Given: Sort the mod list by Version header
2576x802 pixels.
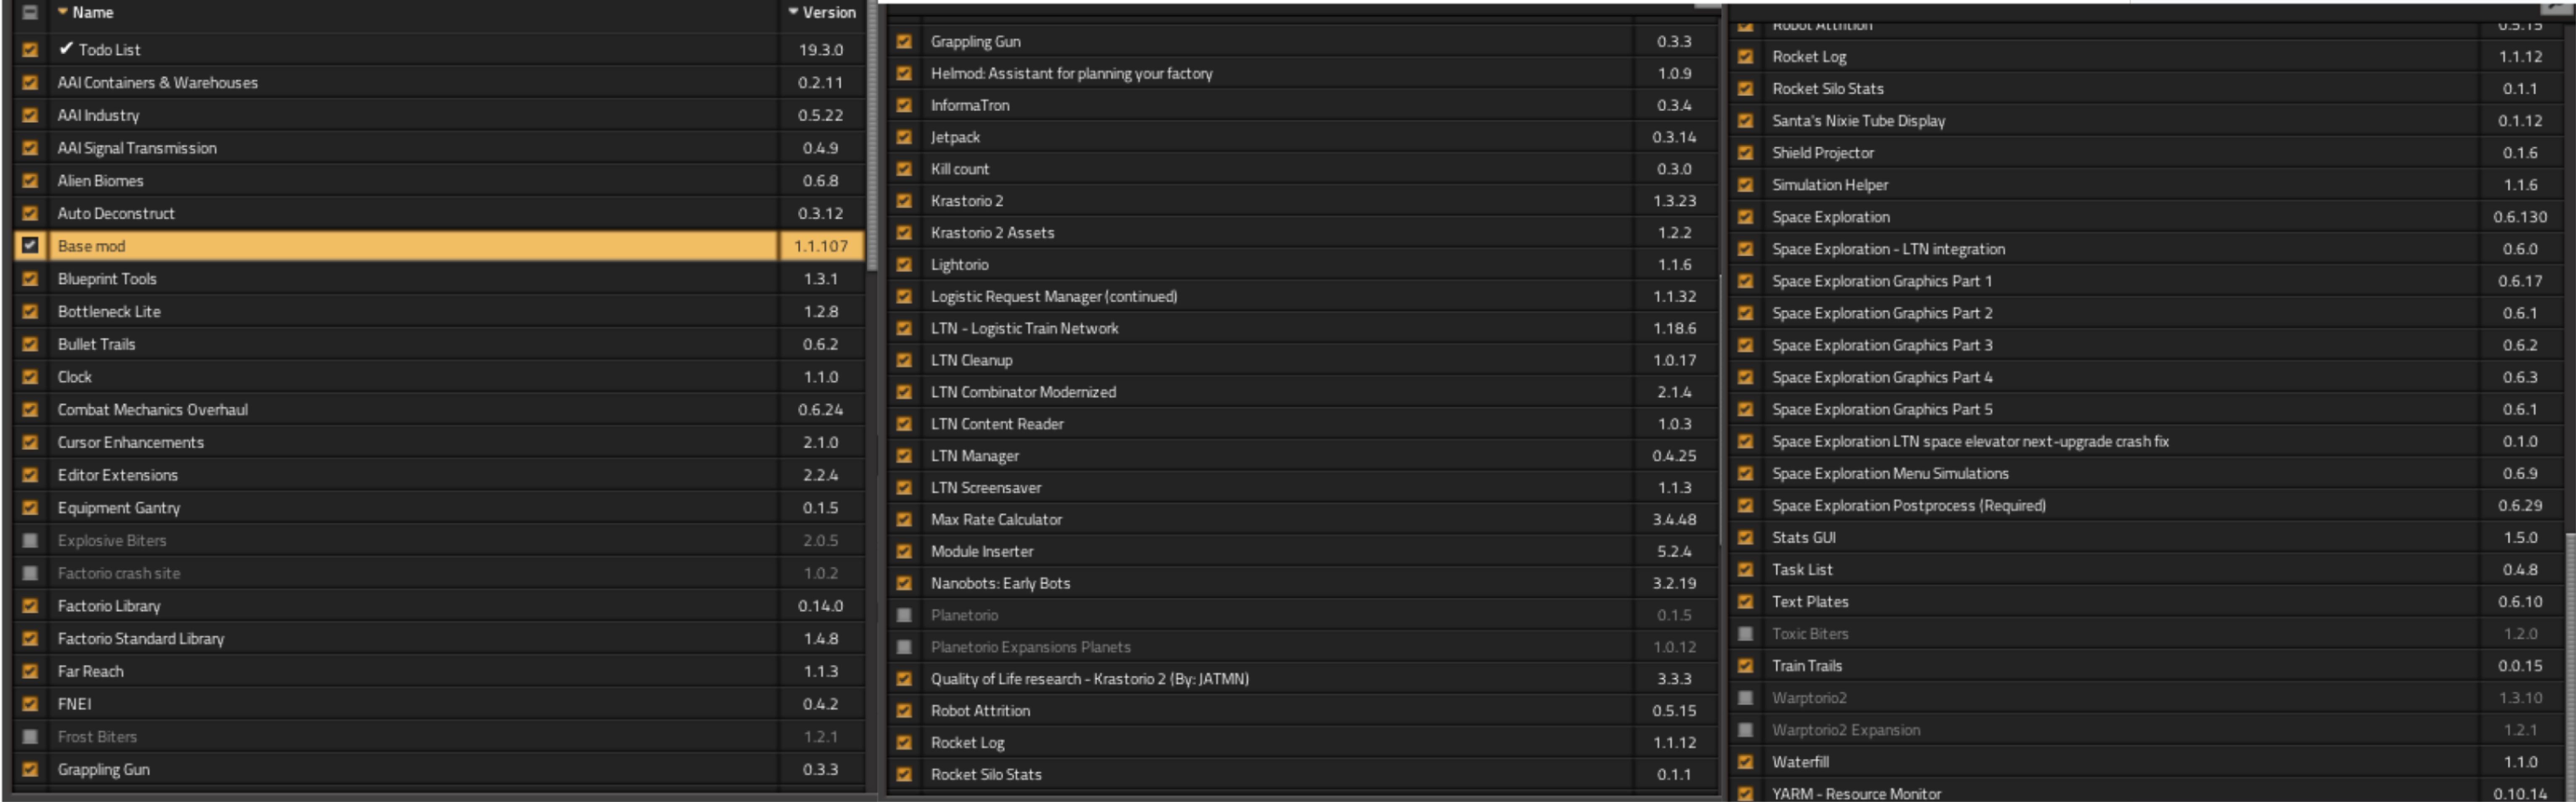Looking at the screenshot, I should (x=822, y=13).
